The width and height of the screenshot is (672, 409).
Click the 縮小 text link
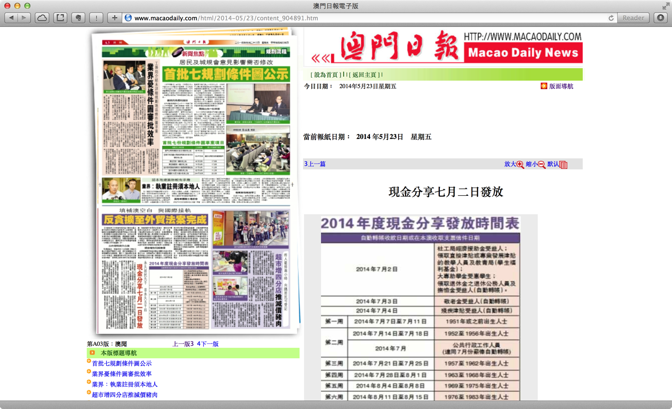[x=531, y=164]
